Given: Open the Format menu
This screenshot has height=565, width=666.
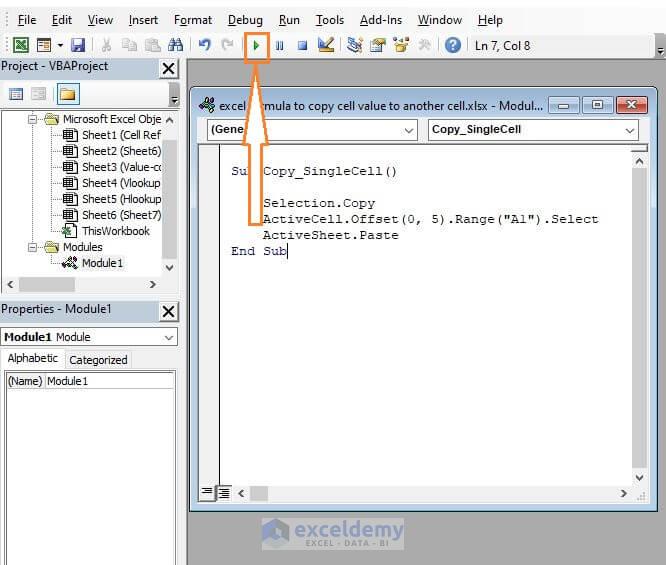Looking at the screenshot, I should [x=193, y=20].
